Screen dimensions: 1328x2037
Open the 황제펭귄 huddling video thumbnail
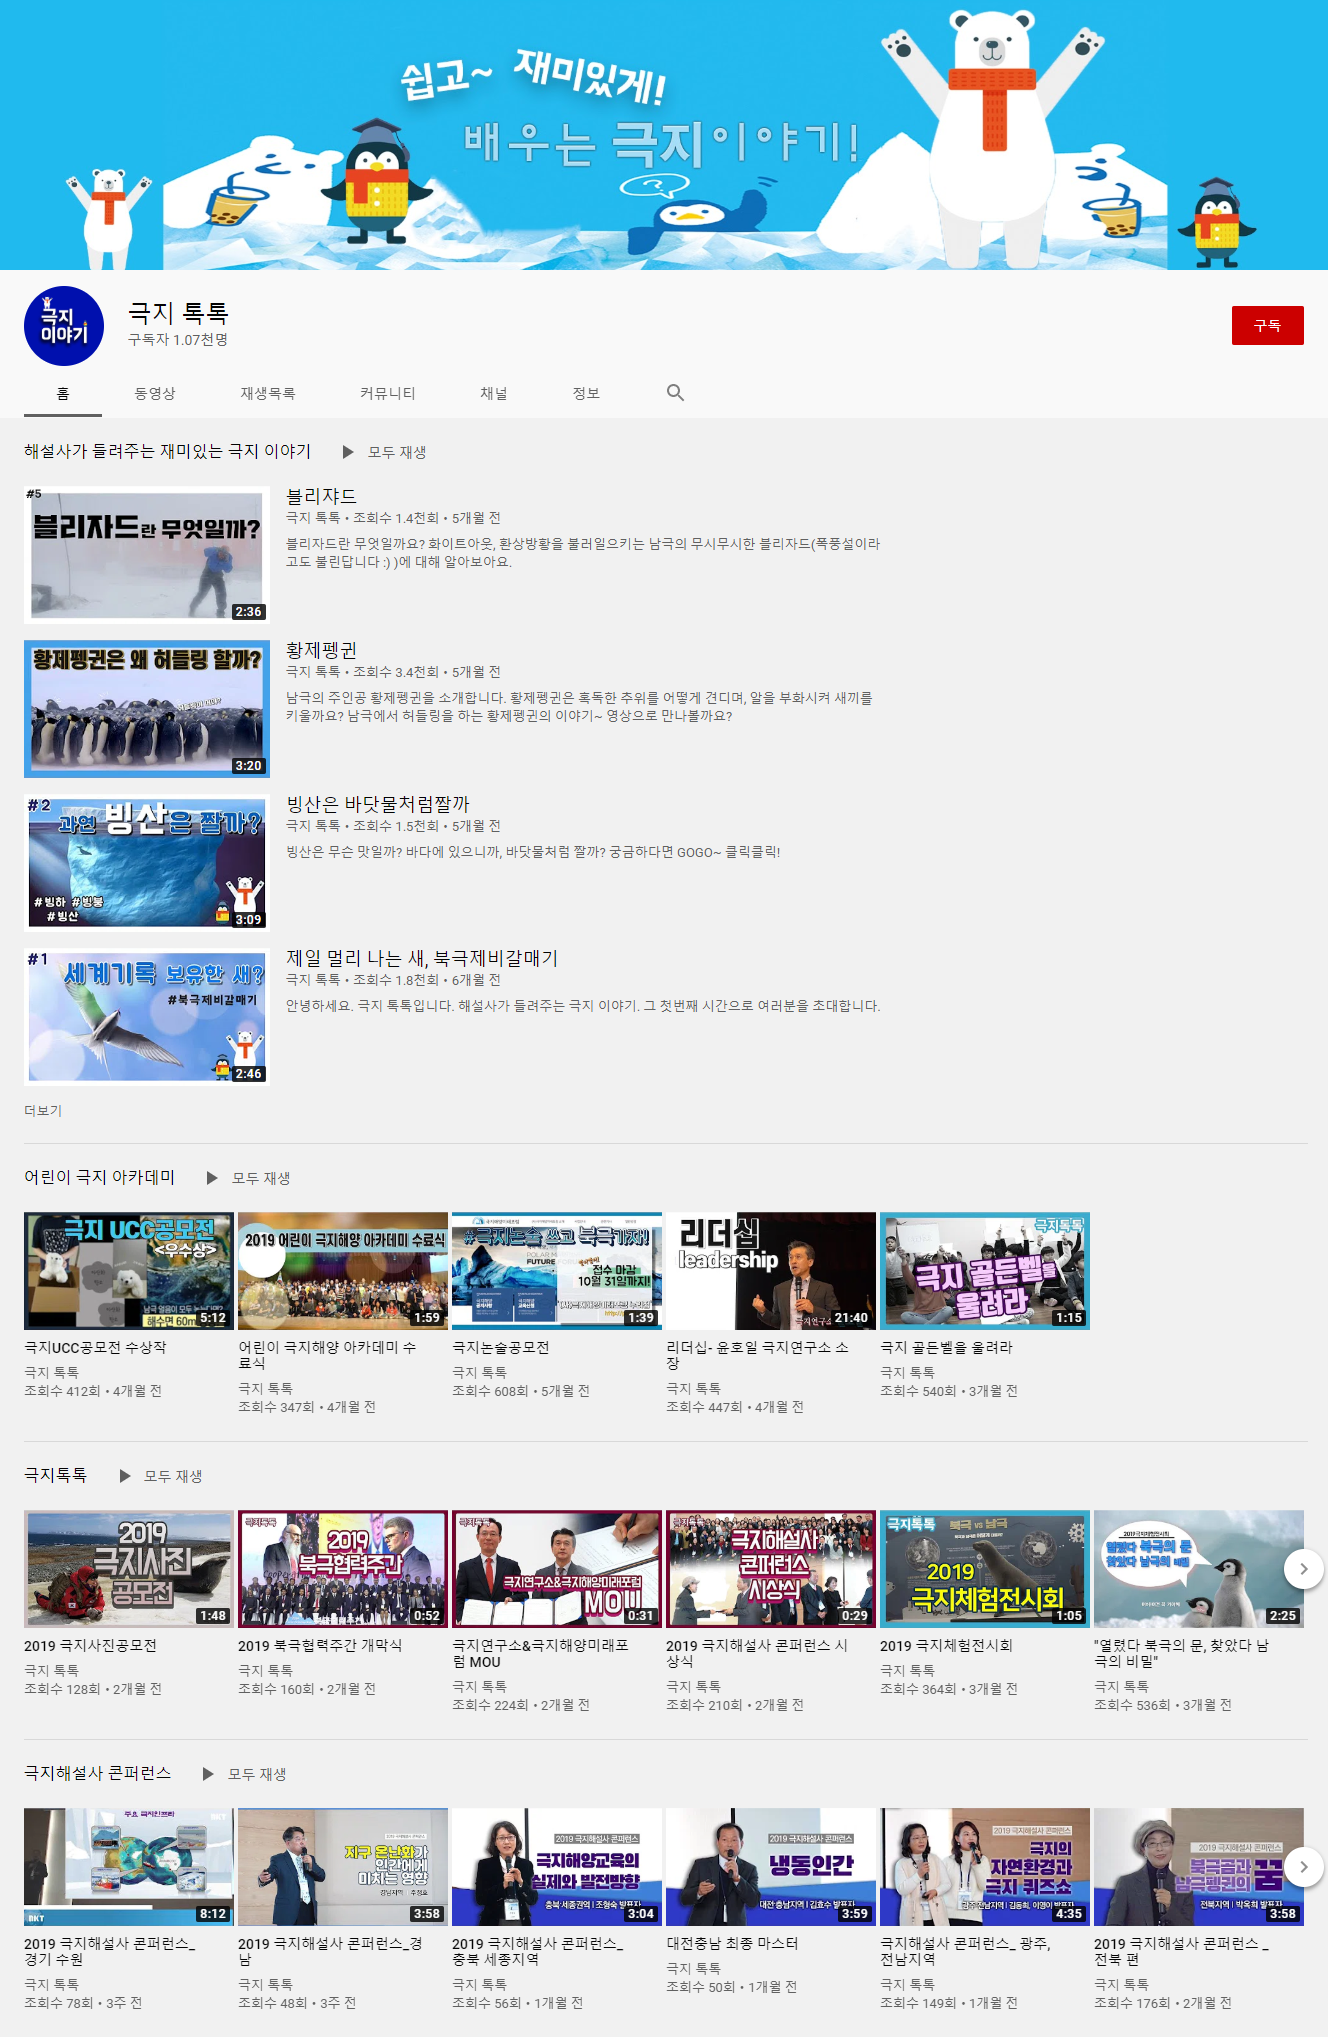point(147,709)
